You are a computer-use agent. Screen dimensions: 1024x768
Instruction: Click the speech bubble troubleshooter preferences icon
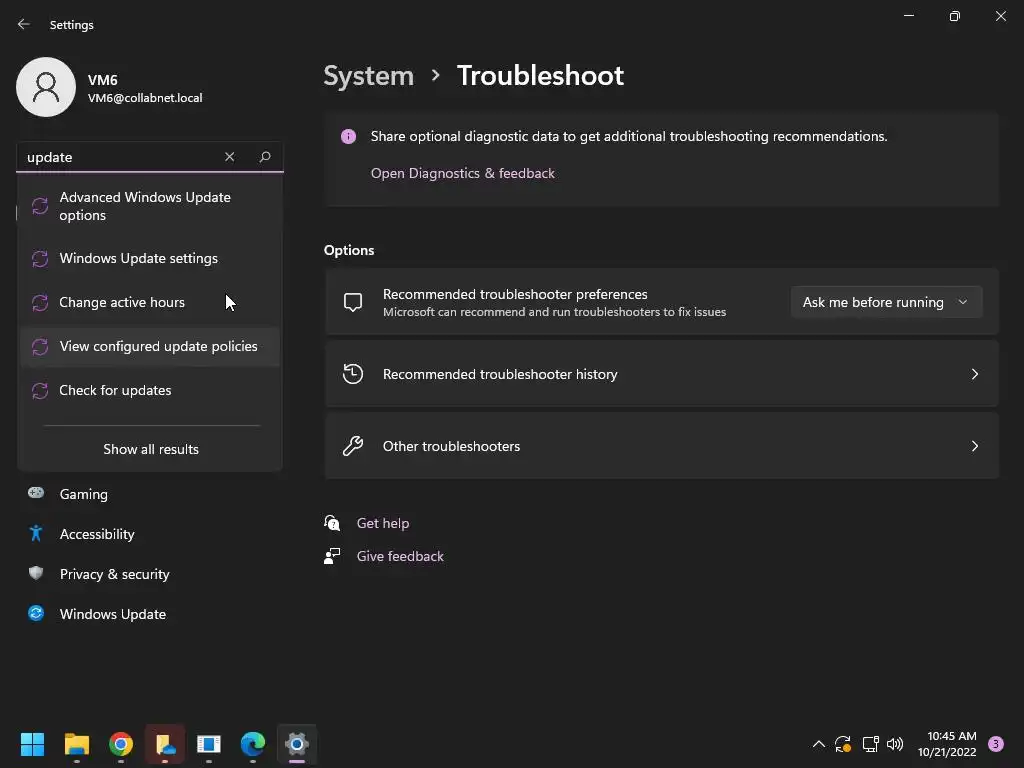pyautogui.click(x=353, y=302)
